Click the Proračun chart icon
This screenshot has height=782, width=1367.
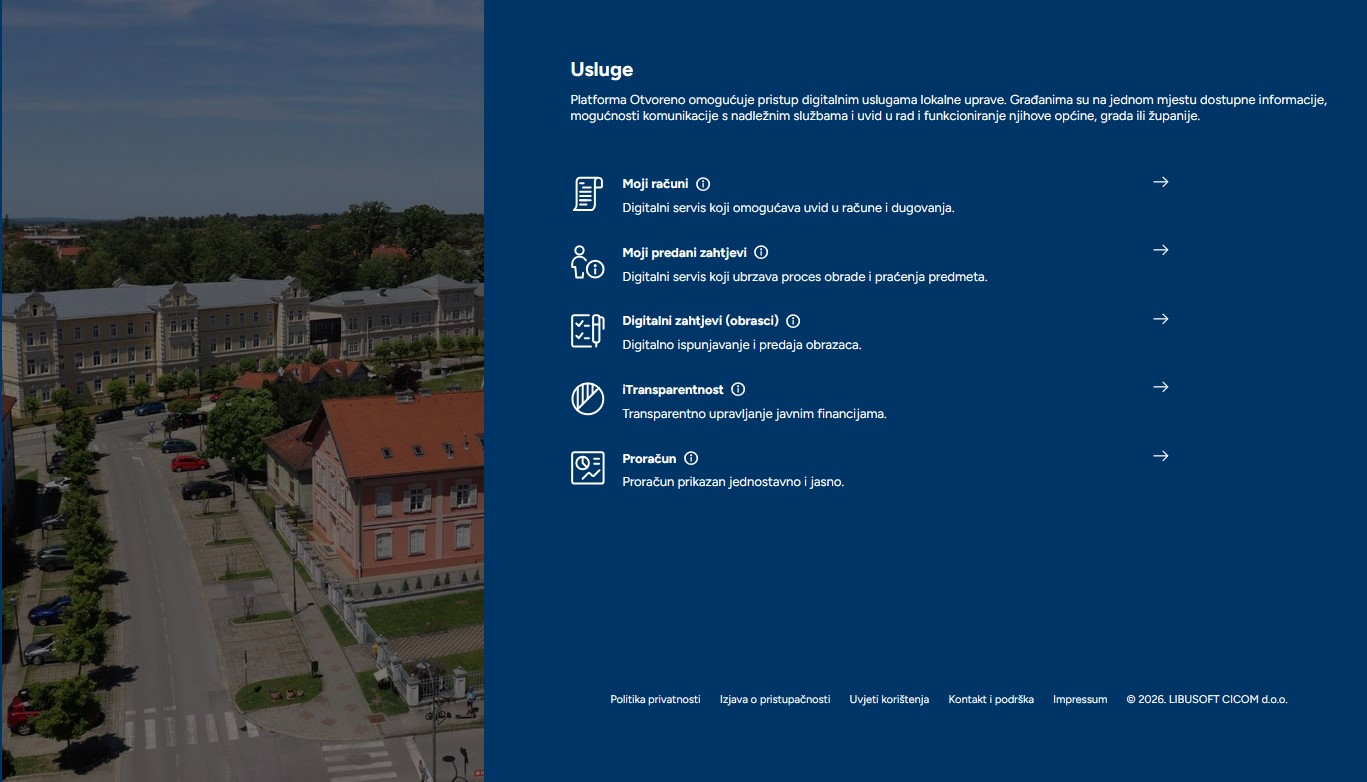click(x=587, y=467)
